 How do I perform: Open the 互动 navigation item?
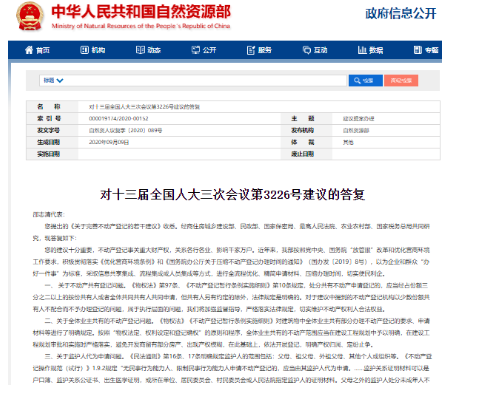coord(315,50)
